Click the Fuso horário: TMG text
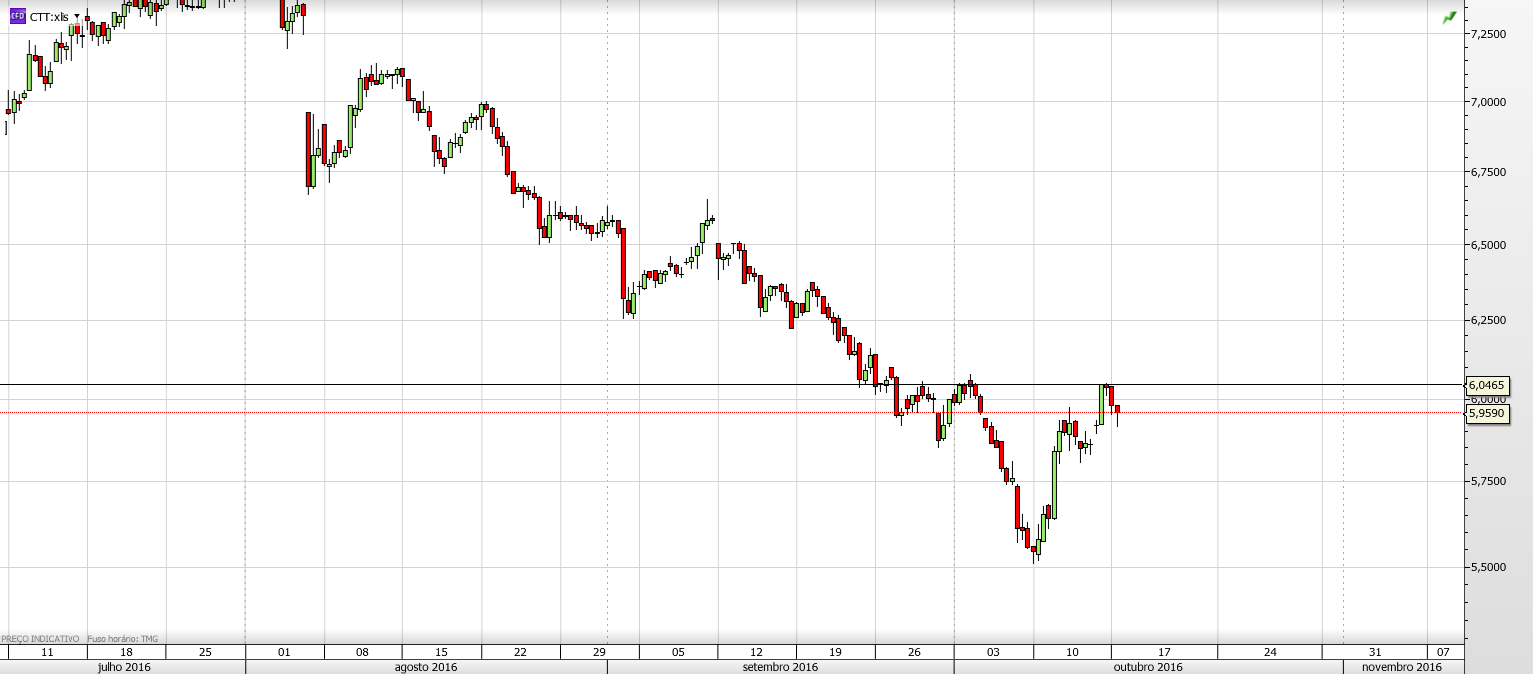1533x674 pixels. 123,638
